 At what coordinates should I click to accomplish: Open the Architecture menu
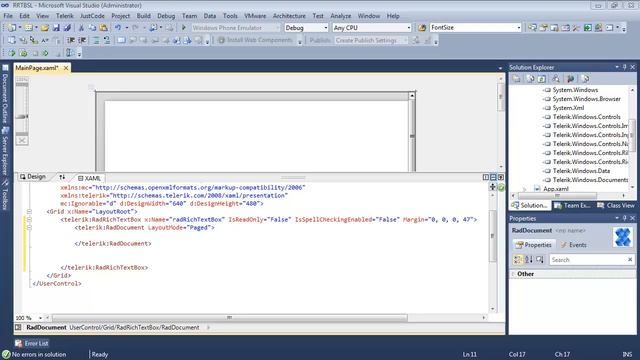coord(289,16)
